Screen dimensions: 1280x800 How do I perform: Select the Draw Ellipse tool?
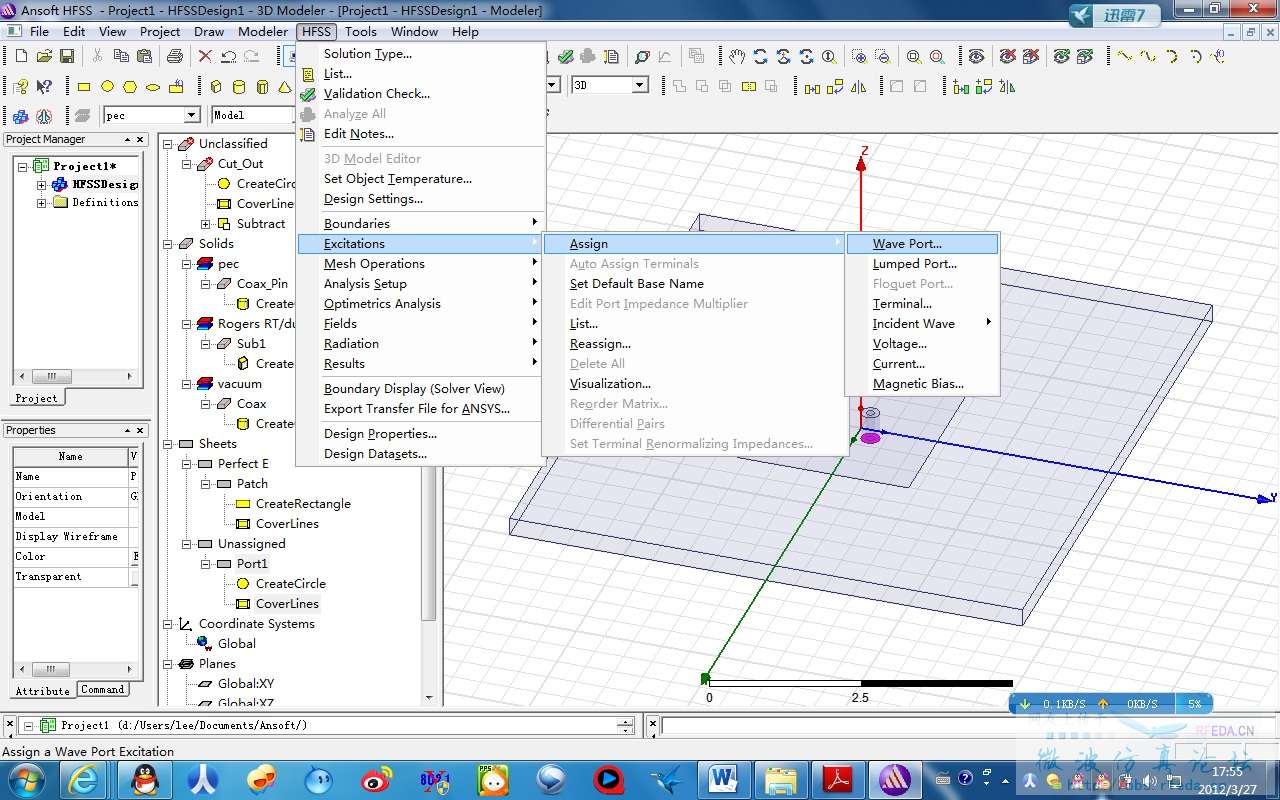(x=153, y=87)
